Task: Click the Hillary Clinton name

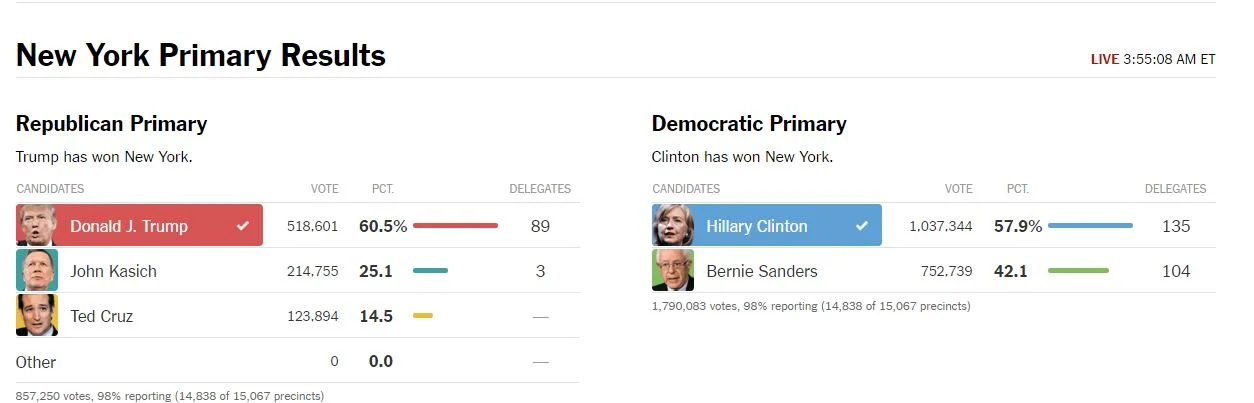Action: pos(756,226)
